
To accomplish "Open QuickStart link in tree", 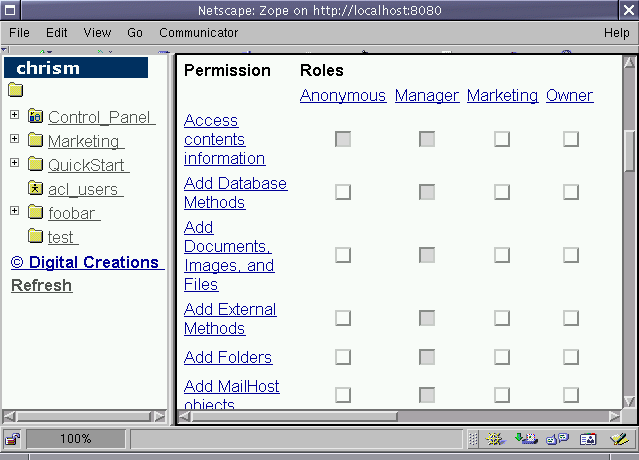I will (88, 165).
